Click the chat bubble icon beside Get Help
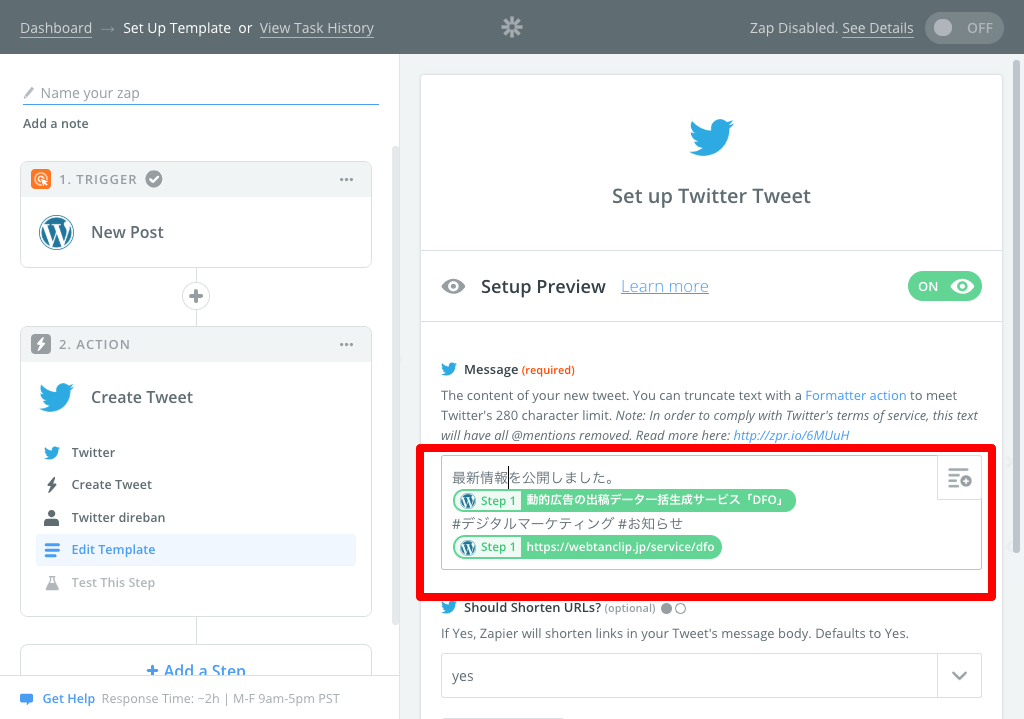Image resolution: width=1024 pixels, height=719 pixels. tap(27, 699)
